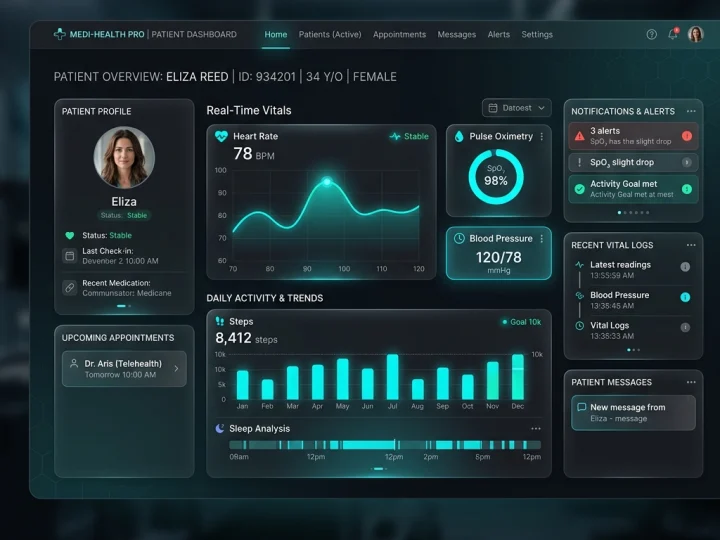Open the notifications bell icon
The width and height of the screenshot is (720, 540).
pos(673,34)
